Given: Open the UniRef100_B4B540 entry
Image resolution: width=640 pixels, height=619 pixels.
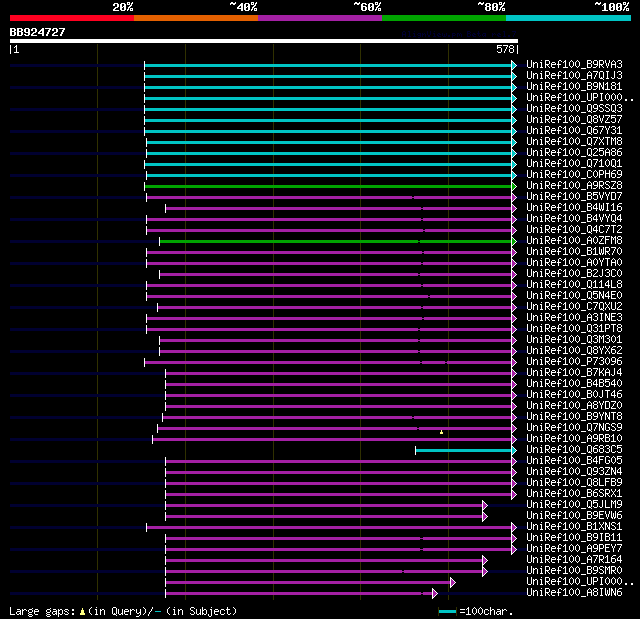Looking at the screenshot, I should pyautogui.click(x=574, y=384).
